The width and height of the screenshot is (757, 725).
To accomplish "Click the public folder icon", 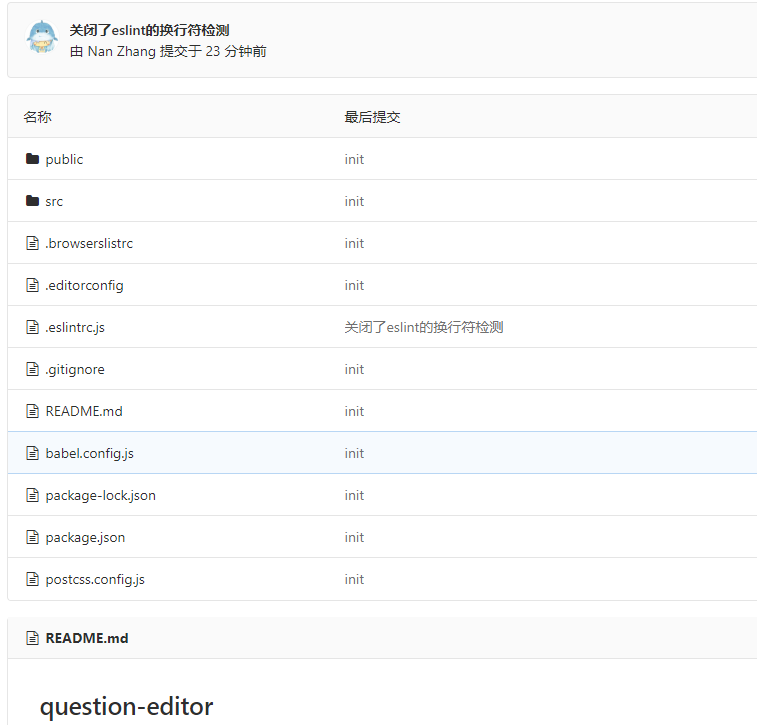I will pyautogui.click(x=32, y=159).
